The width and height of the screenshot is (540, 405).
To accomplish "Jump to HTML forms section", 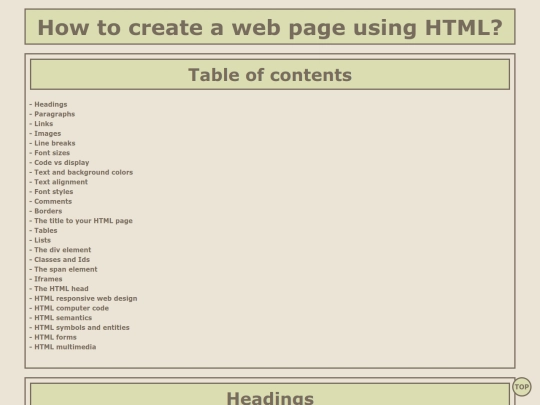I will click(55, 337).
